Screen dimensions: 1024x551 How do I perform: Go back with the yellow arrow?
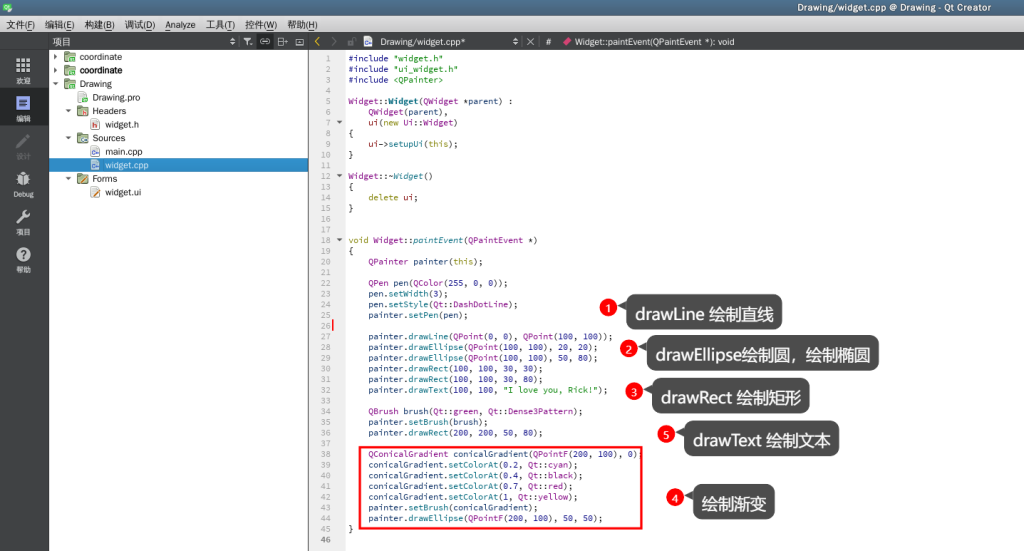coord(318,42)
